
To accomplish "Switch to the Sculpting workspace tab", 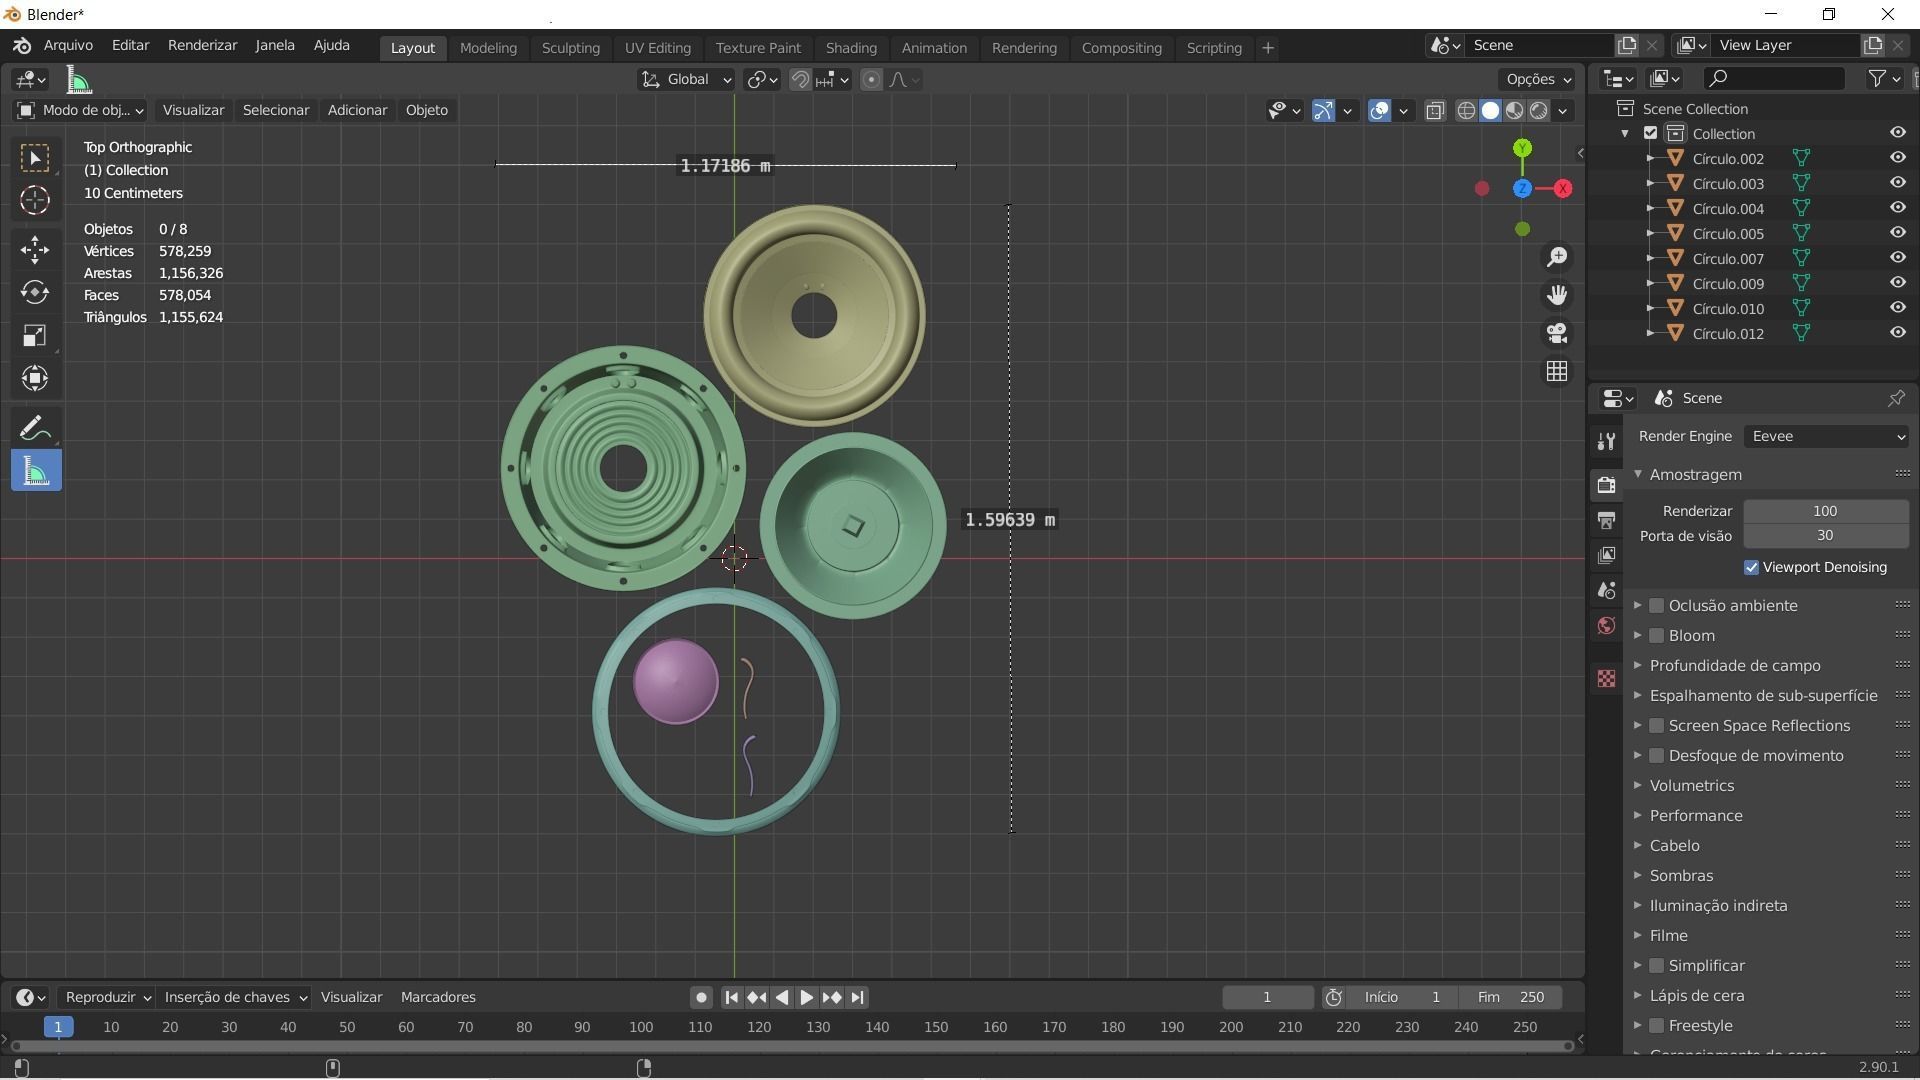I will click(570, 48).
